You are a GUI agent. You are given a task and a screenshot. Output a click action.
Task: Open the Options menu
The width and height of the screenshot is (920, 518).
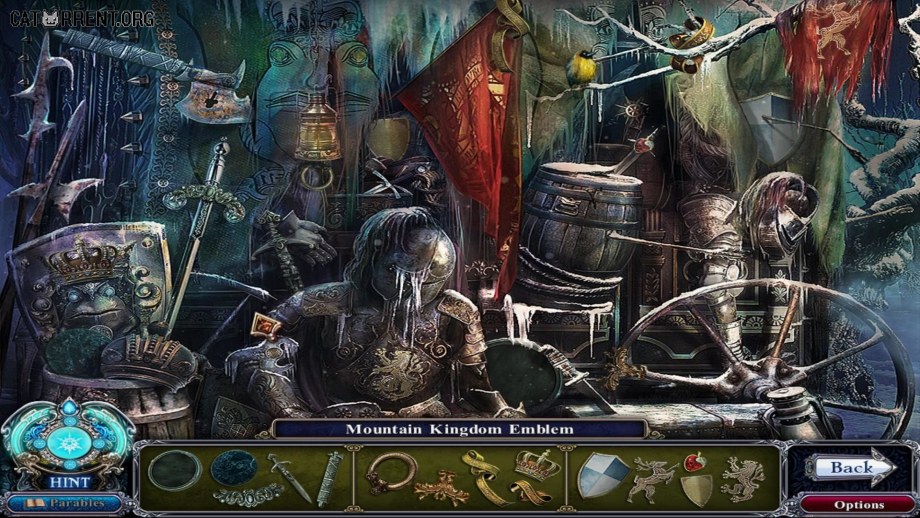[x=859, y=505]
